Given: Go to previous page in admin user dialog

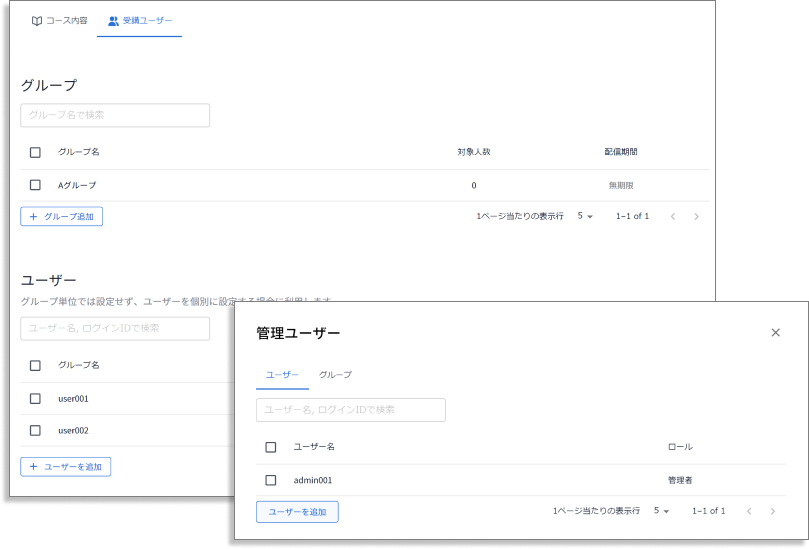Looking at the screenshot, I should coord(749,511).
